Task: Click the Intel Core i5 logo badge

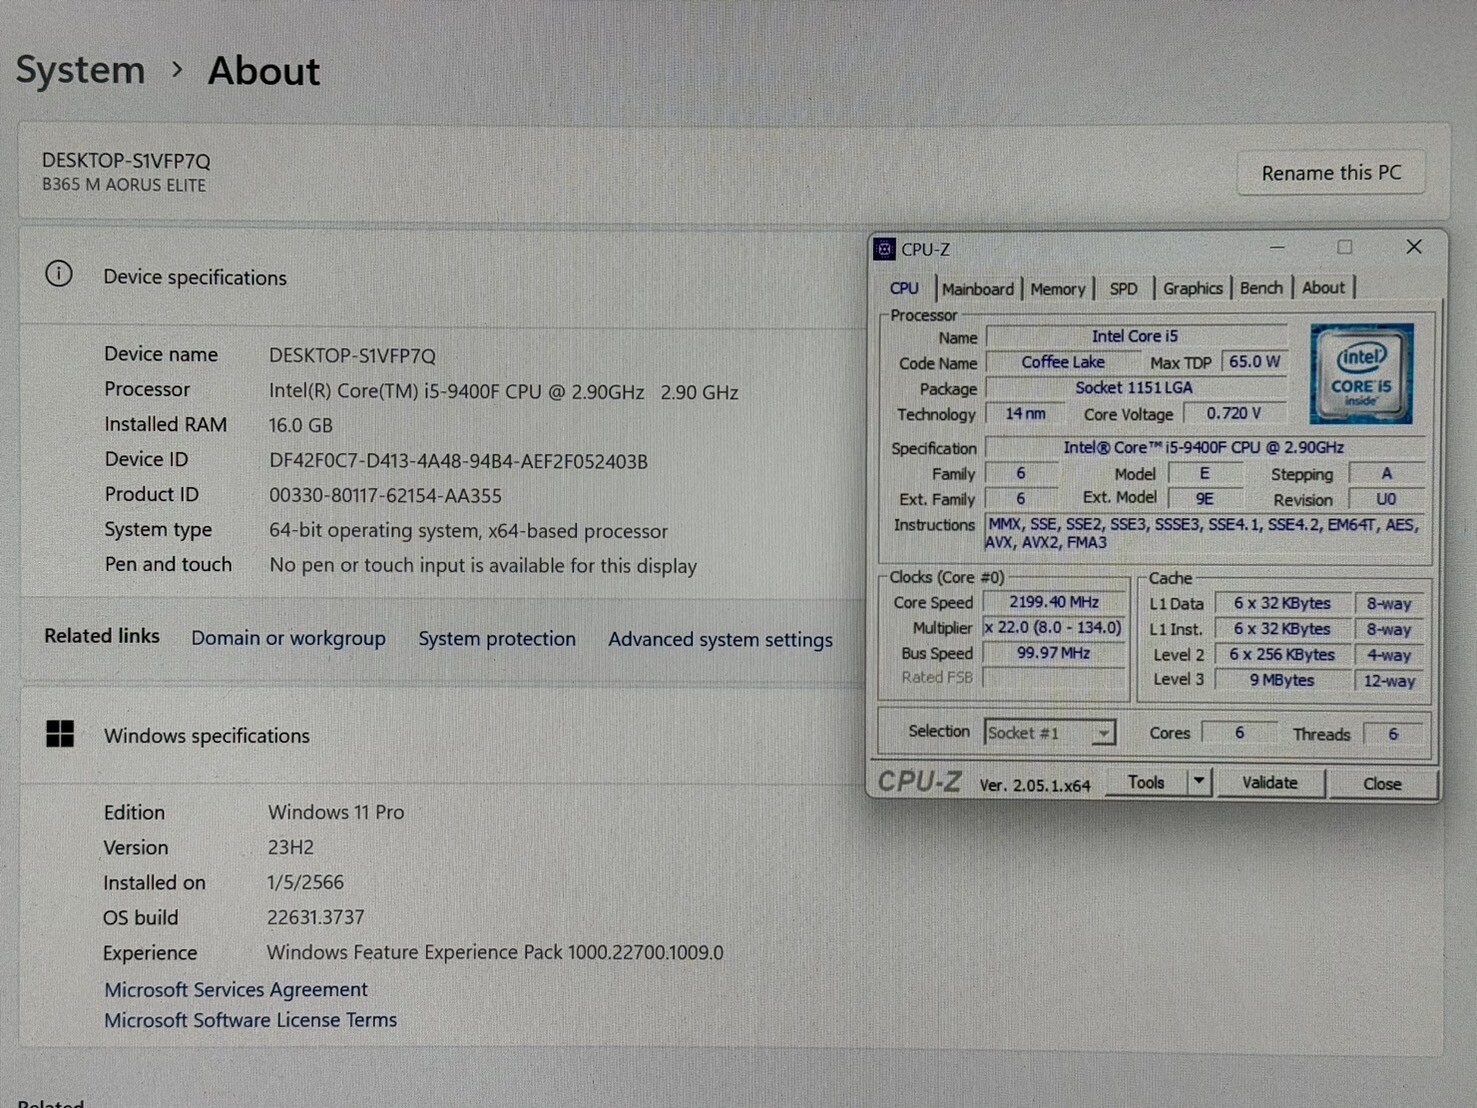Action: 1361,373
